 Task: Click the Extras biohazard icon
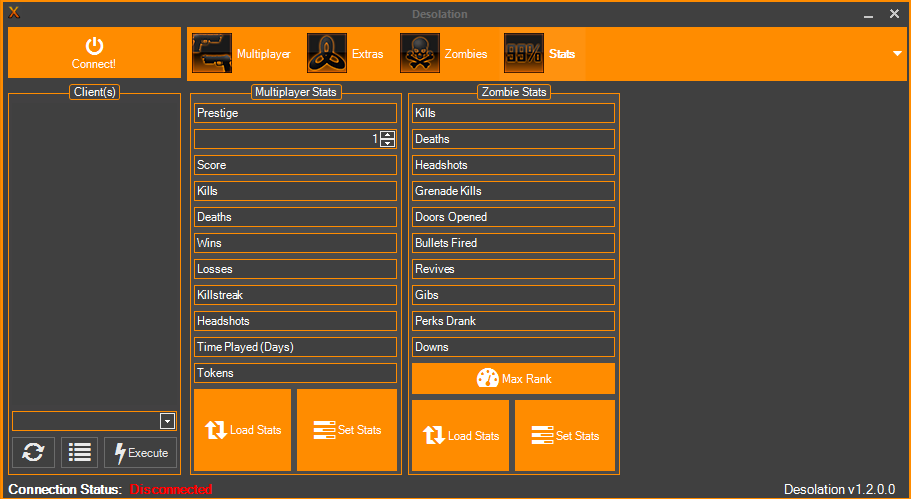click(327, 54)
